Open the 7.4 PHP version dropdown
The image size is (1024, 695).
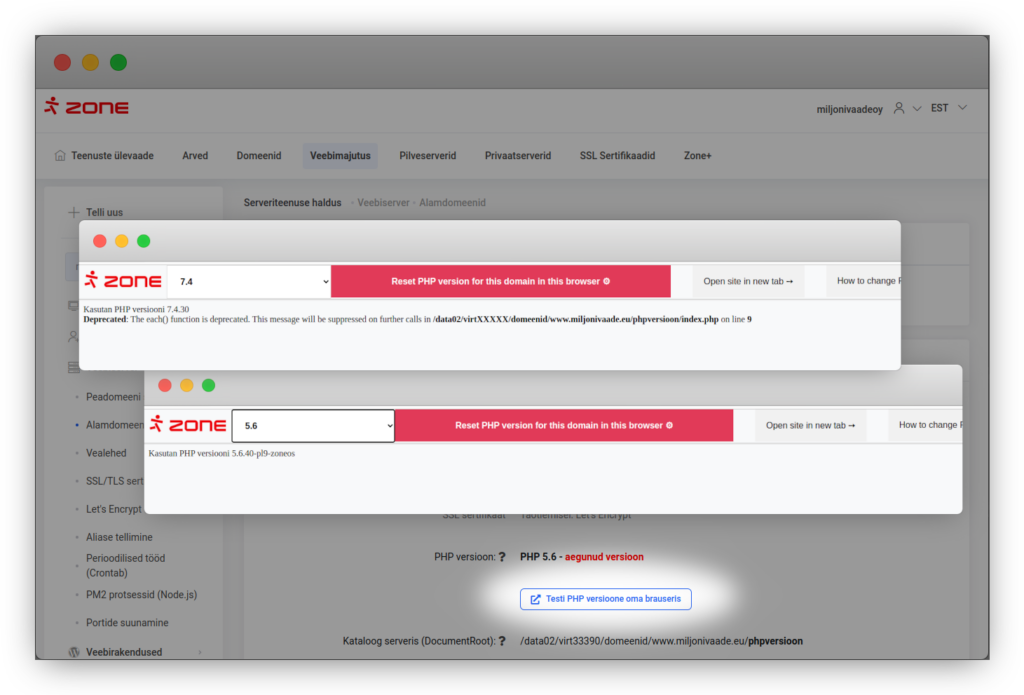click(249, 282)
